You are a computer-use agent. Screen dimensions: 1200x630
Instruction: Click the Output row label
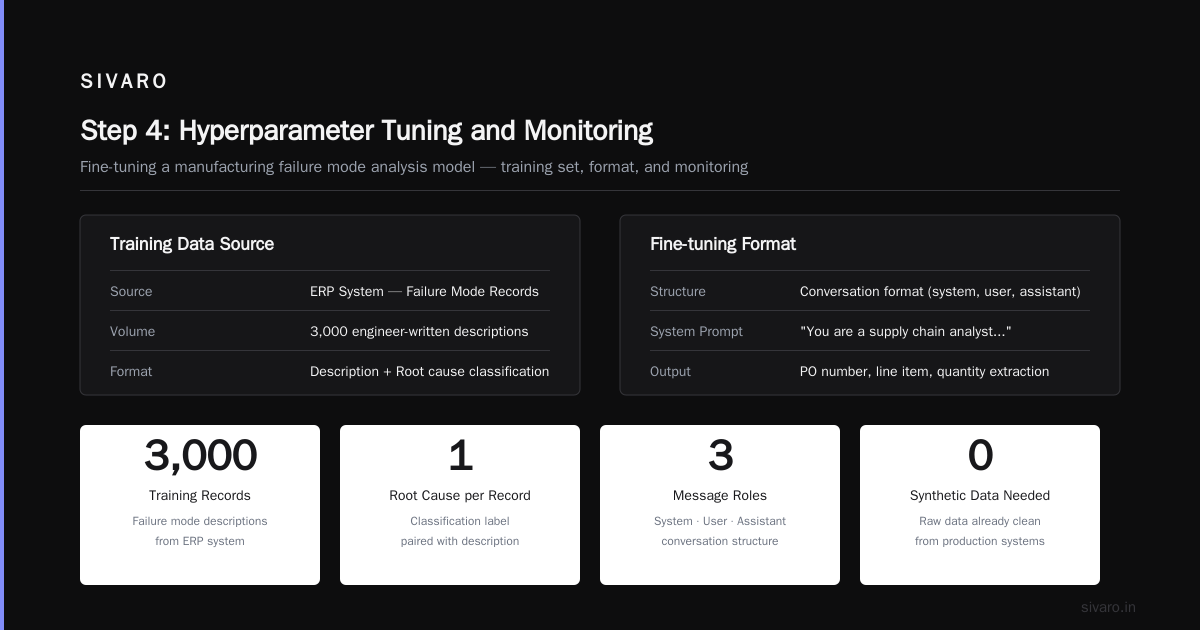(670, 371)
